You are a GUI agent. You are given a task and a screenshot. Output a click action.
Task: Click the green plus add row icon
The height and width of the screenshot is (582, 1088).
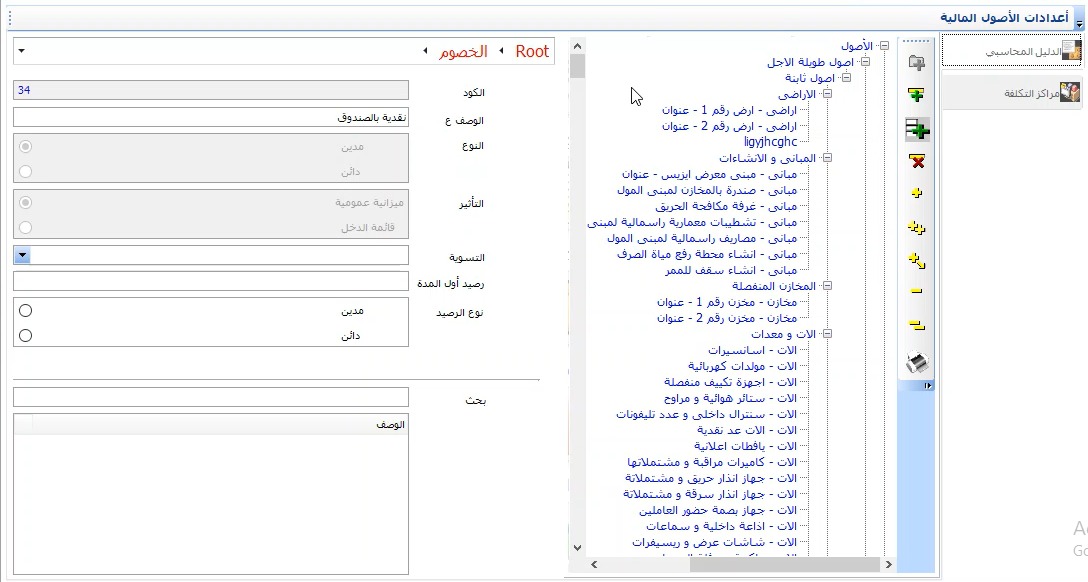(x=917, y=95)
